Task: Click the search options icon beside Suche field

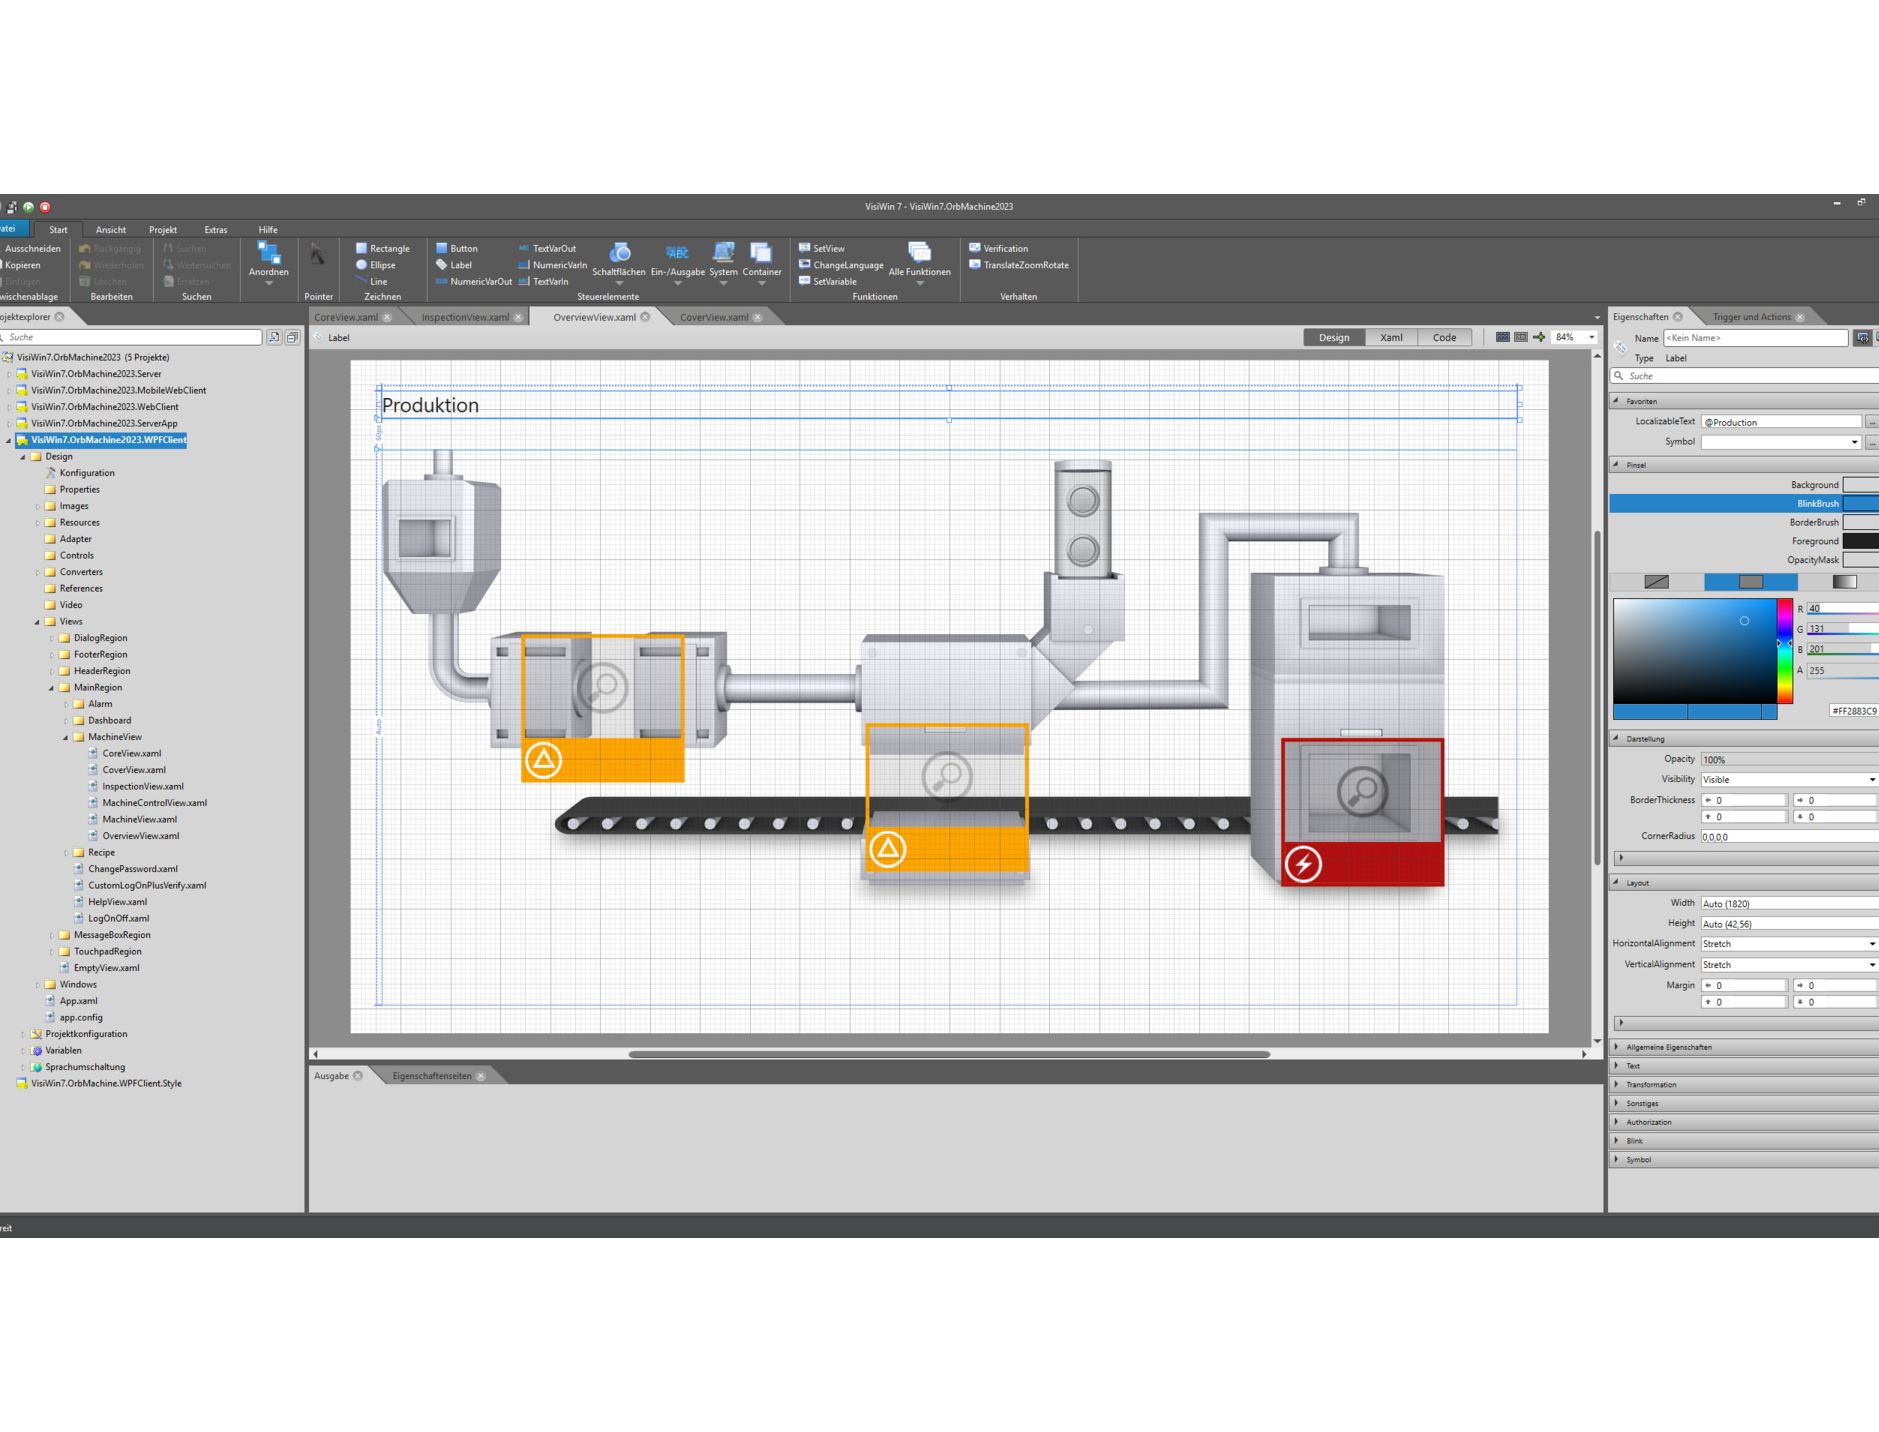Action: click(x=274, y=337)
